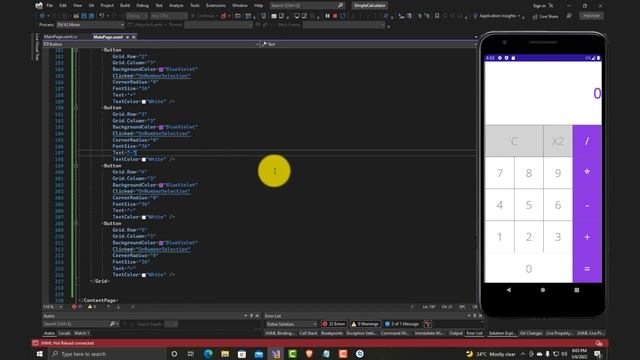
Task: Click the Windows taskbar search box
Action: [108, 354]
